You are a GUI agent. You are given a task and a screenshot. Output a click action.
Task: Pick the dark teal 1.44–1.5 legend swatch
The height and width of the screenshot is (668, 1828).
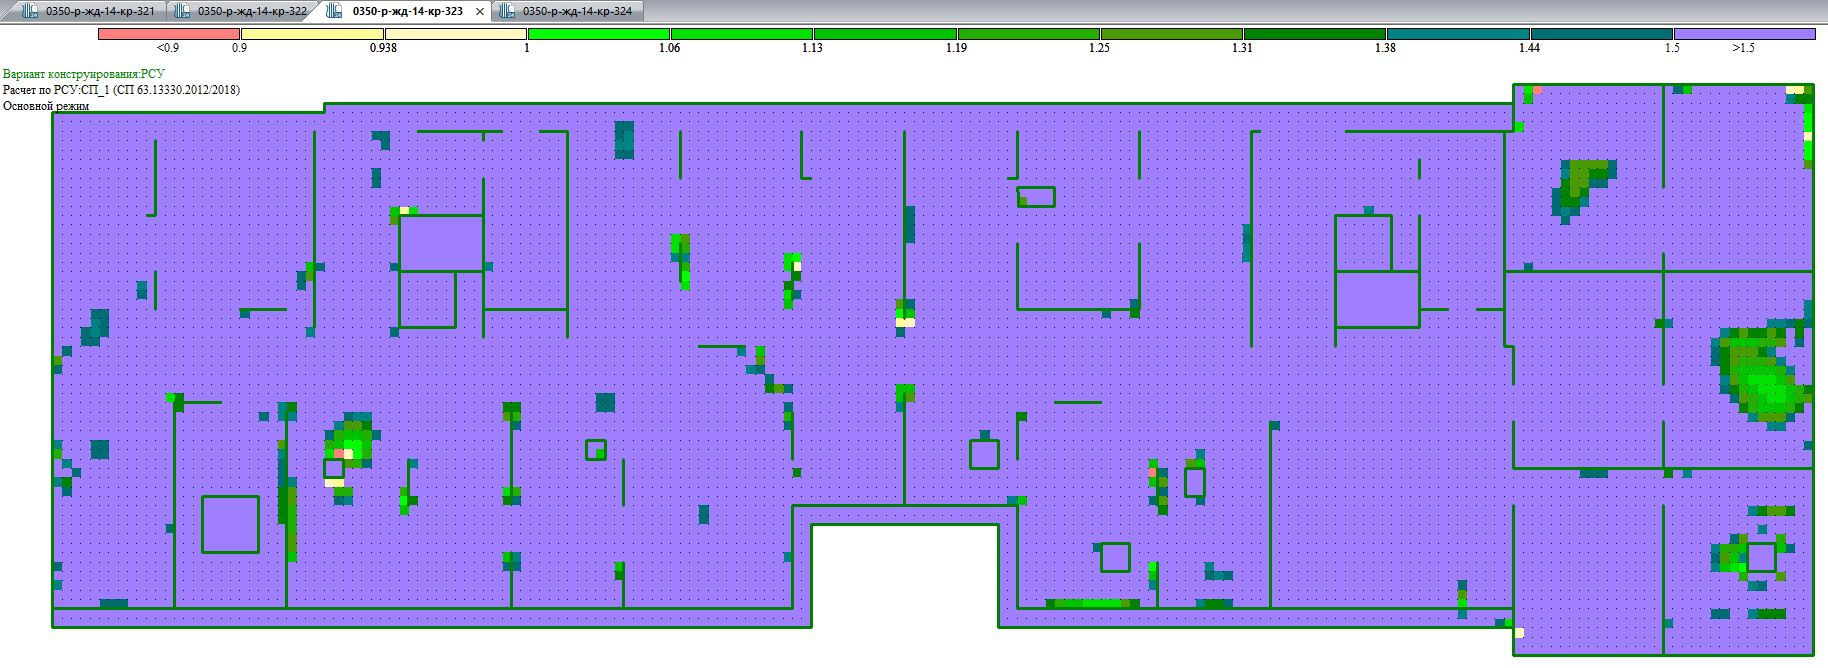1602,34
